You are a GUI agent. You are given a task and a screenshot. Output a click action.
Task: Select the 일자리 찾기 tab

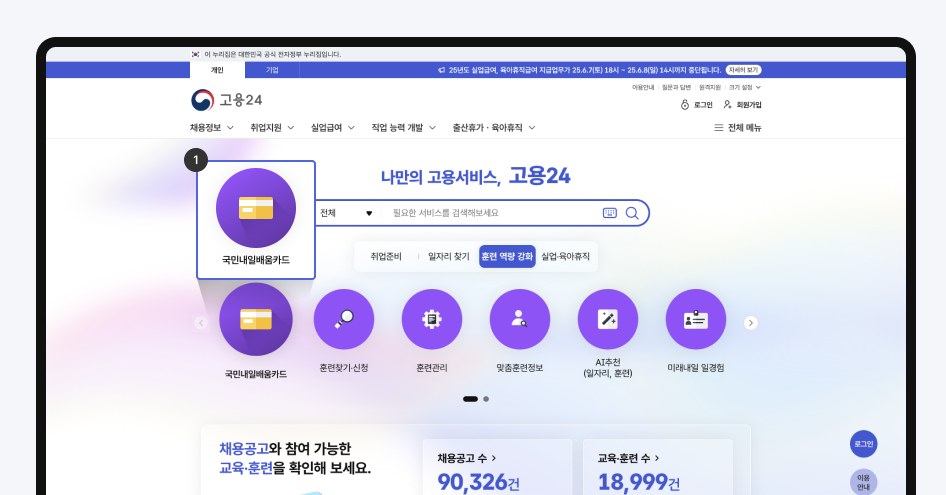point(449,257)
